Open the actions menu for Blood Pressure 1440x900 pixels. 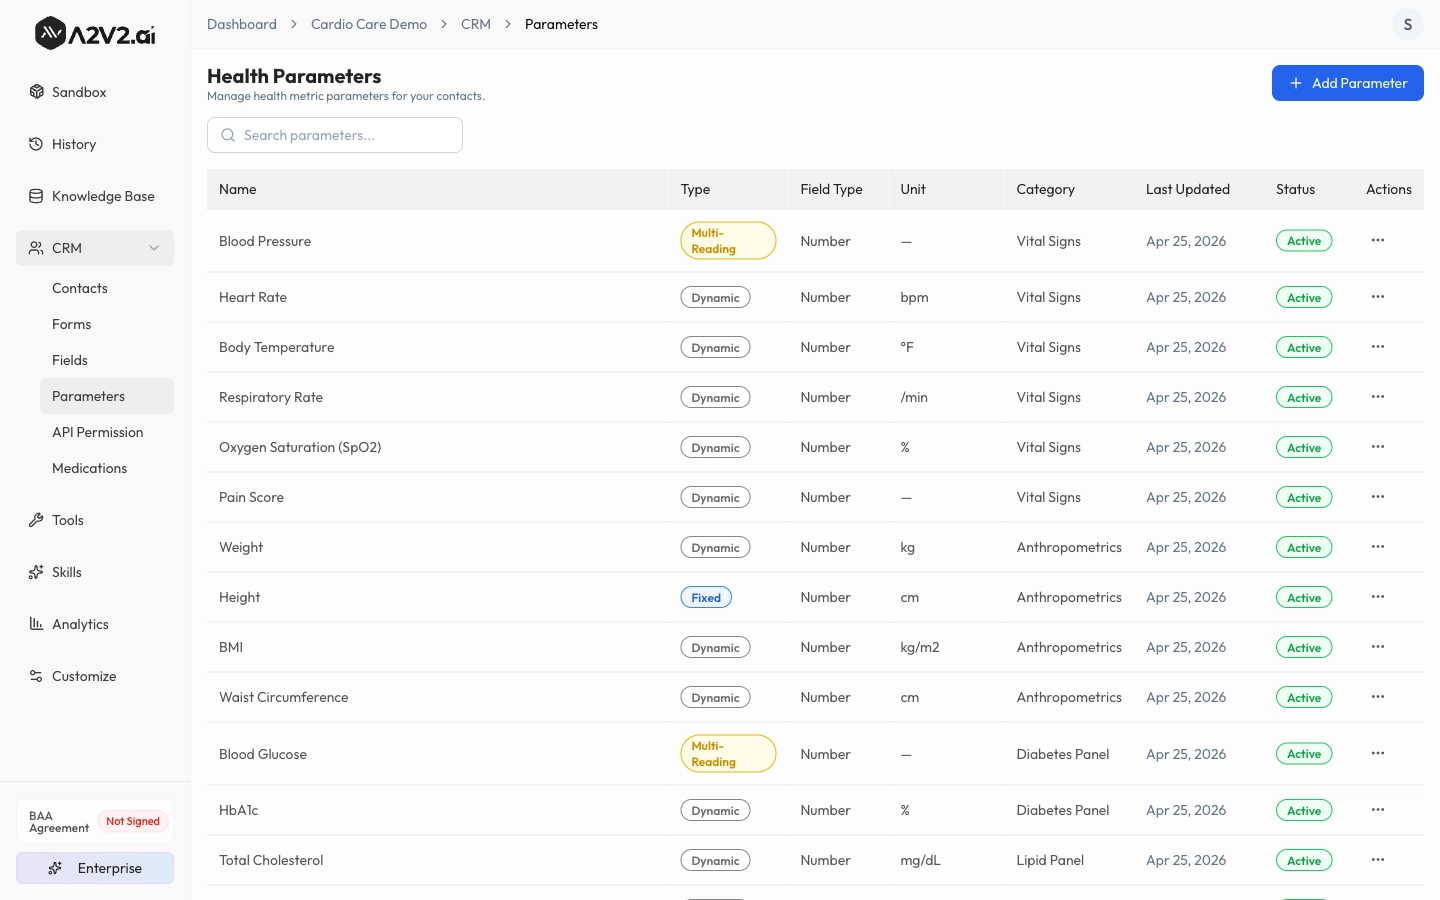tap(1377, 240)
